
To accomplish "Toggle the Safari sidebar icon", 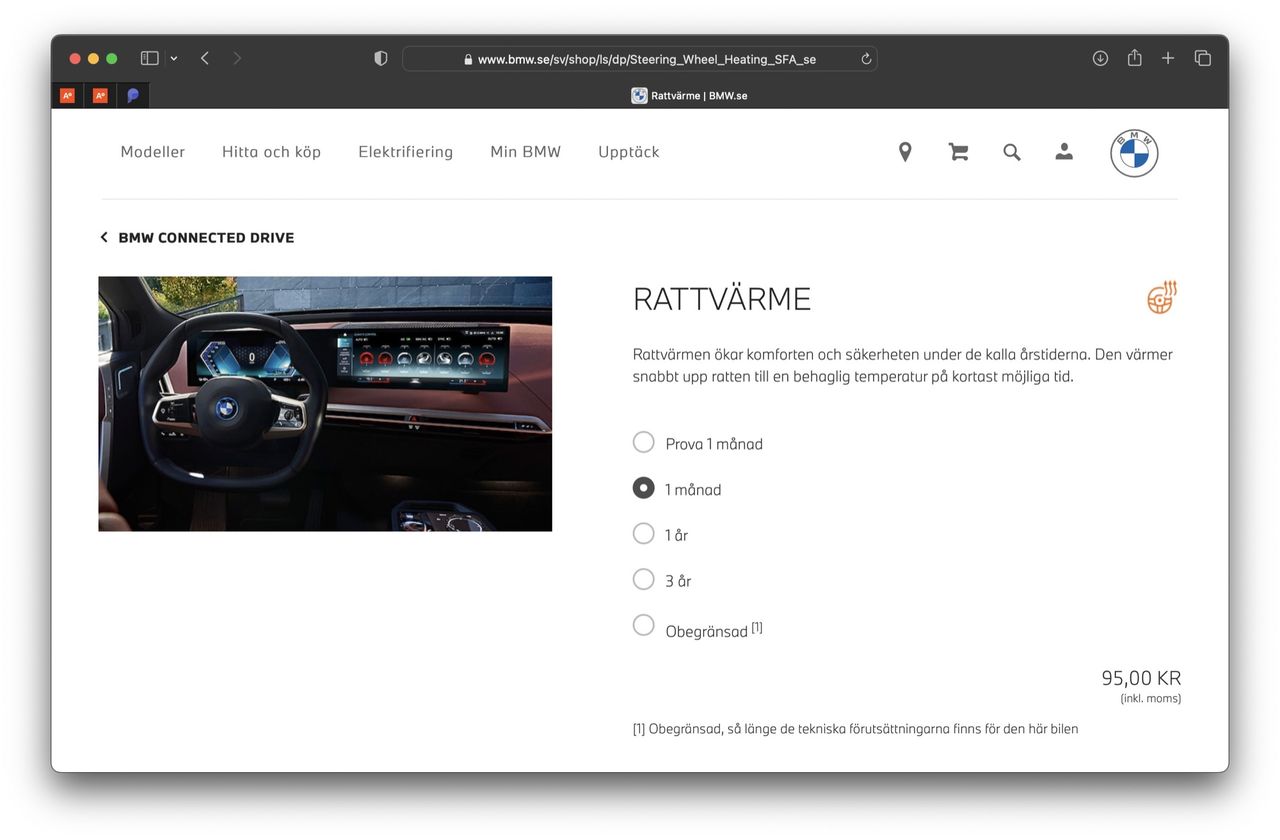I will (x=148, y=57).
